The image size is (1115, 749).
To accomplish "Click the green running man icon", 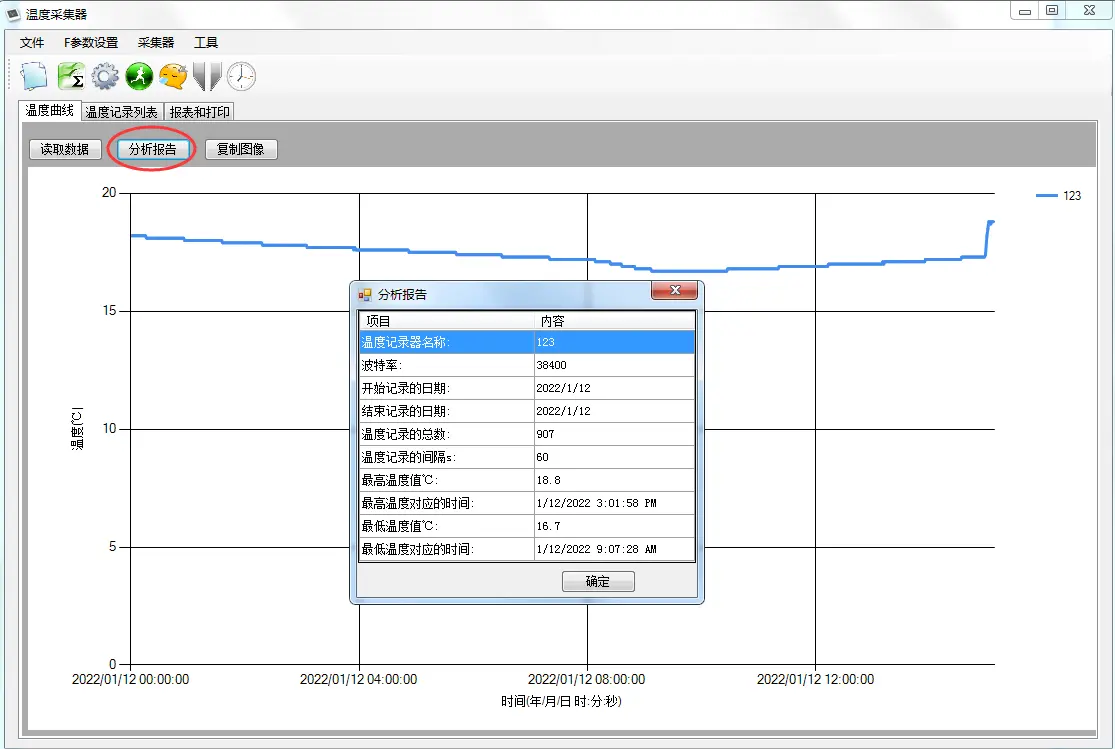I will (x=139, y=76).
